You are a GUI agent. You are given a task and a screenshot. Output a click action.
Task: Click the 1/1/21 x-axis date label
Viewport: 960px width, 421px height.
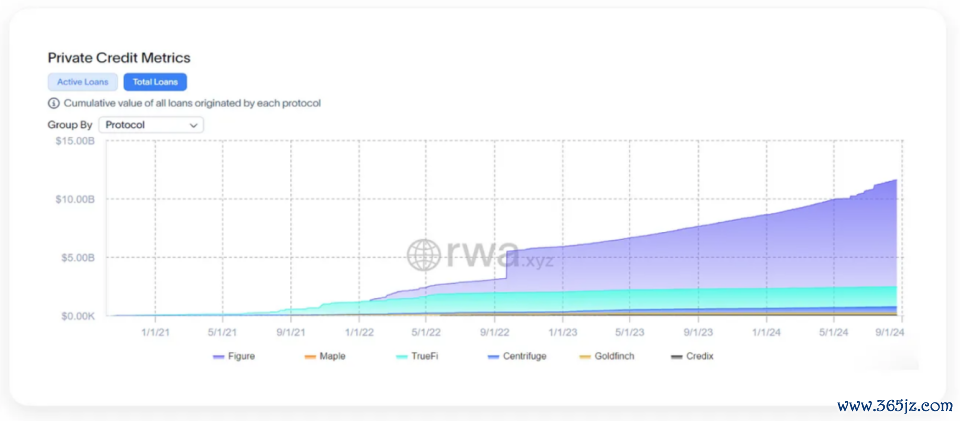point(155,331)
